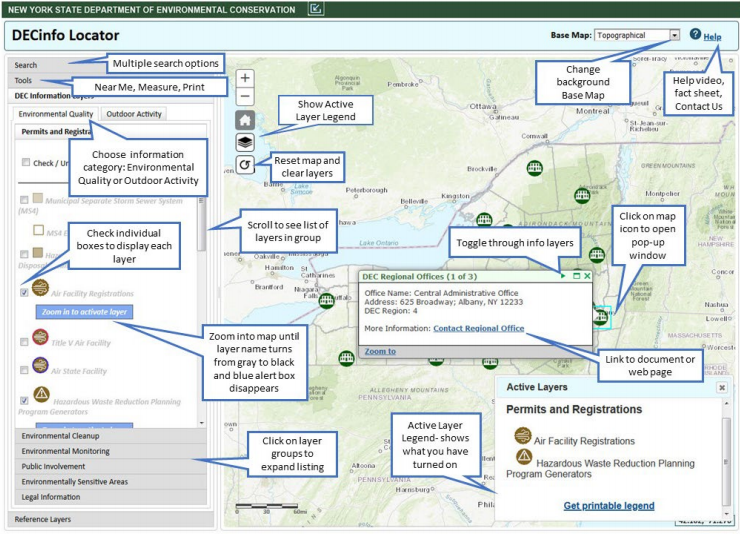Select the office marker north of Adirondack Mountains label

click(x=582, y=195)
